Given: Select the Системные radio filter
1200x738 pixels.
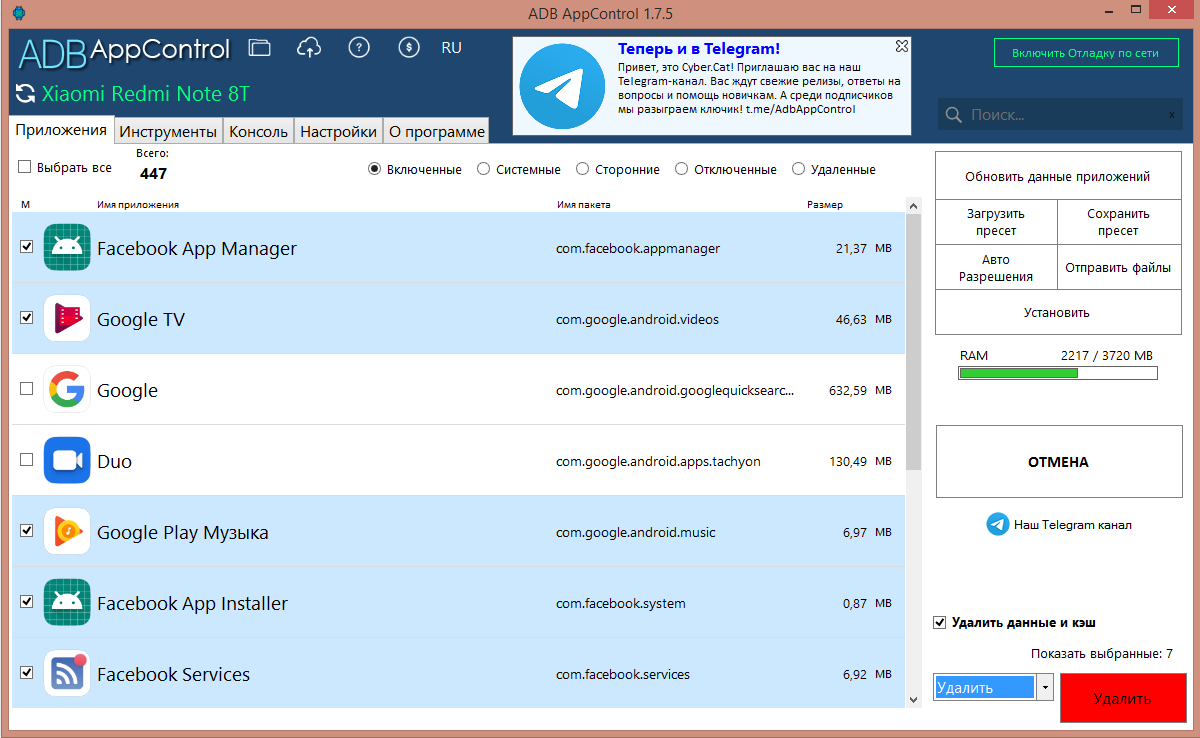Looking at the screenshot, I should 483,169.
